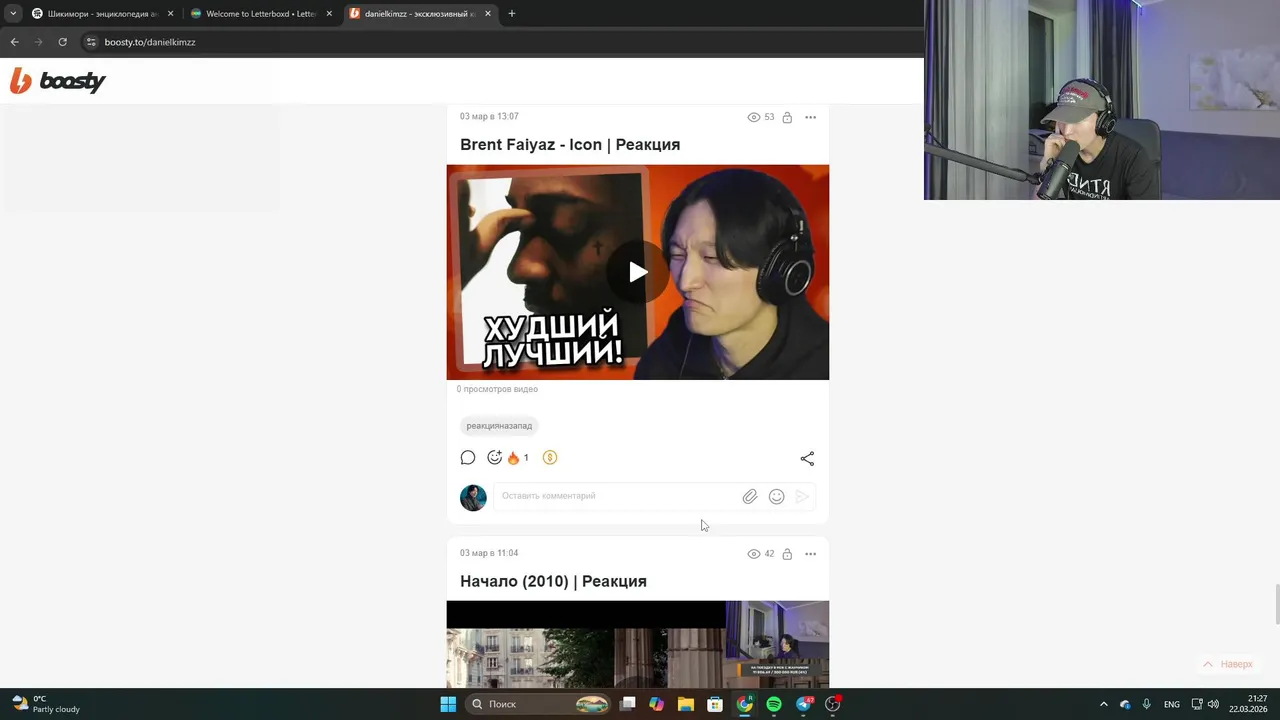Attach a file to the comment

750,496
